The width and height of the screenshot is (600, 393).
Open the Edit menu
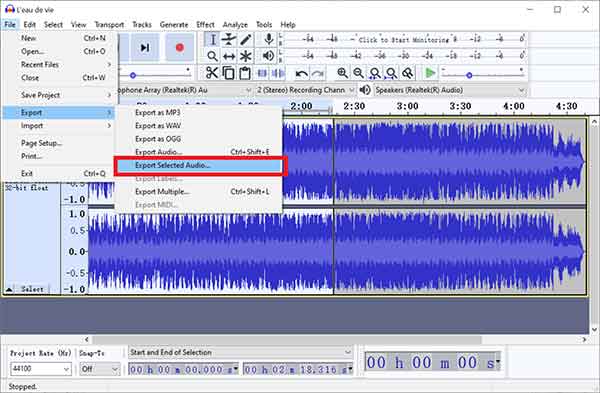click(x=29, y=24)
